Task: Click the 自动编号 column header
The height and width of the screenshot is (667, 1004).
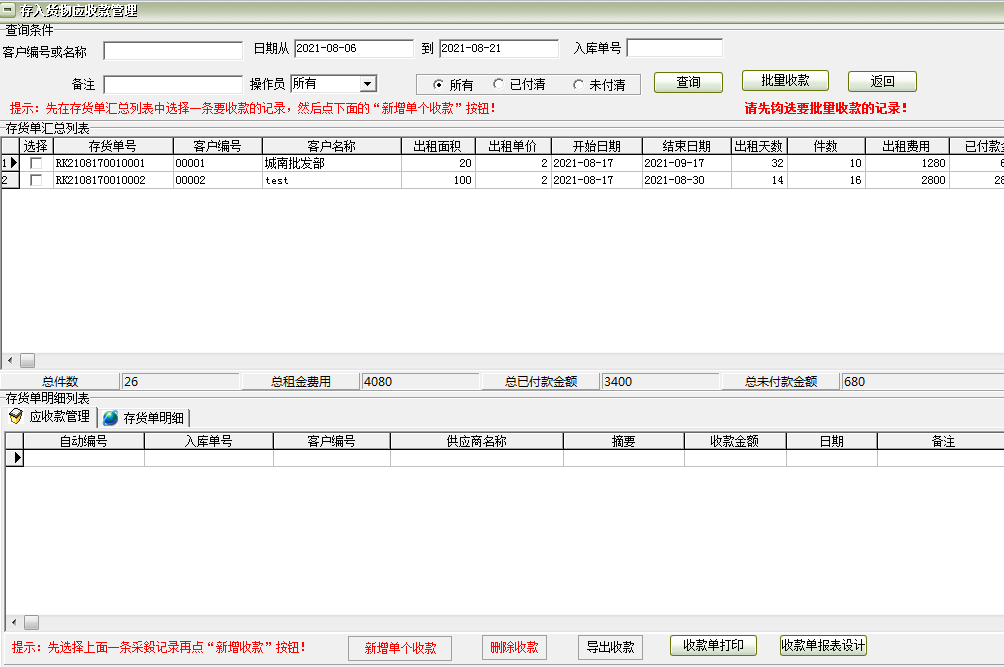Action: pos(84,441)
